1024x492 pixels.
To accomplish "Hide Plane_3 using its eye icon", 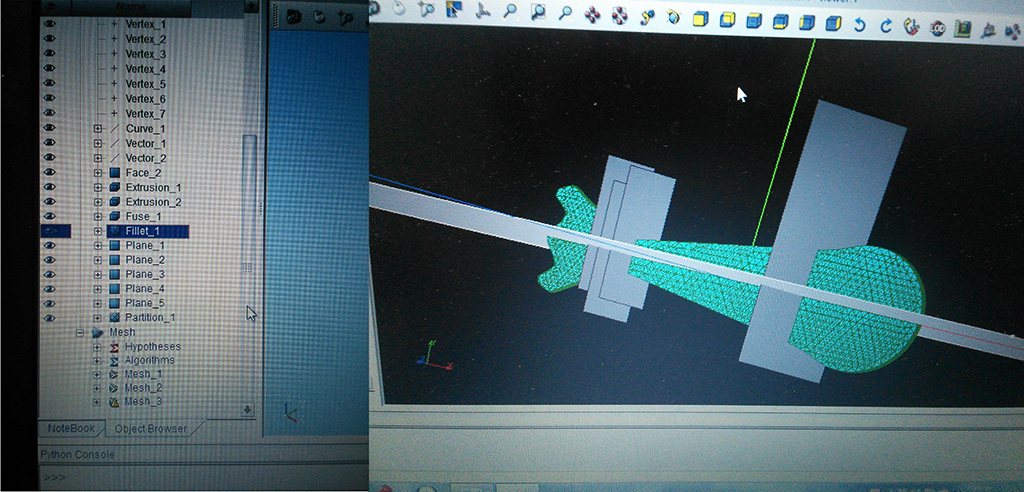I will click(x=50, y=274).
